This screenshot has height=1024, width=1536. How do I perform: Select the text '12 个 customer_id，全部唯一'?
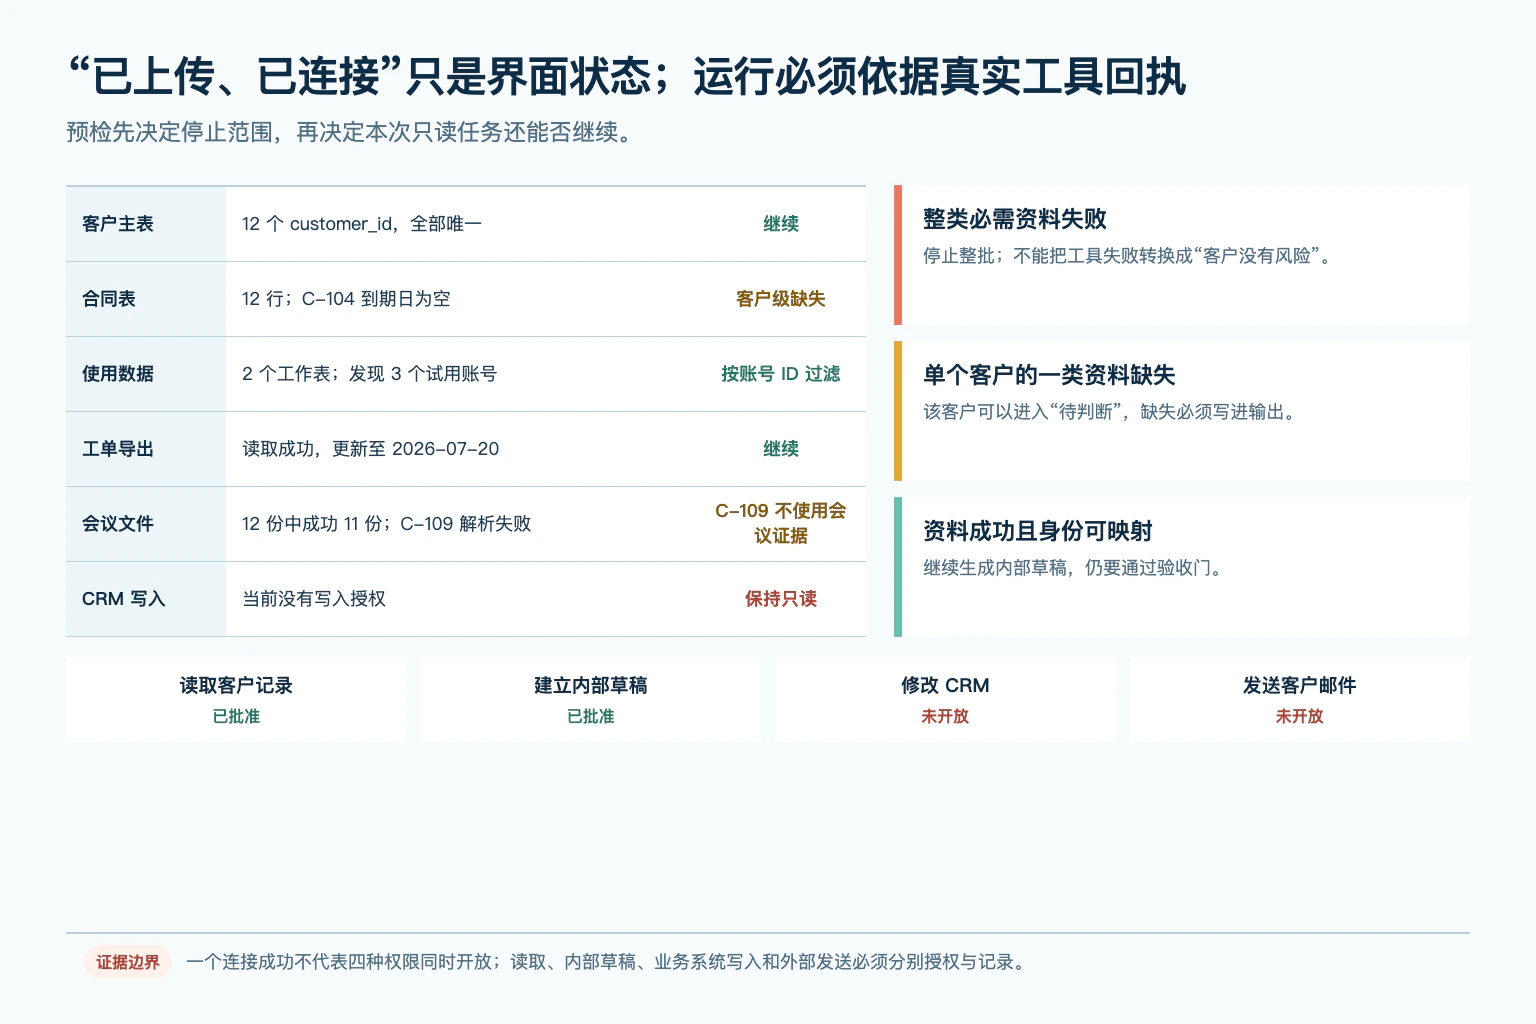(x=362, y=224)
